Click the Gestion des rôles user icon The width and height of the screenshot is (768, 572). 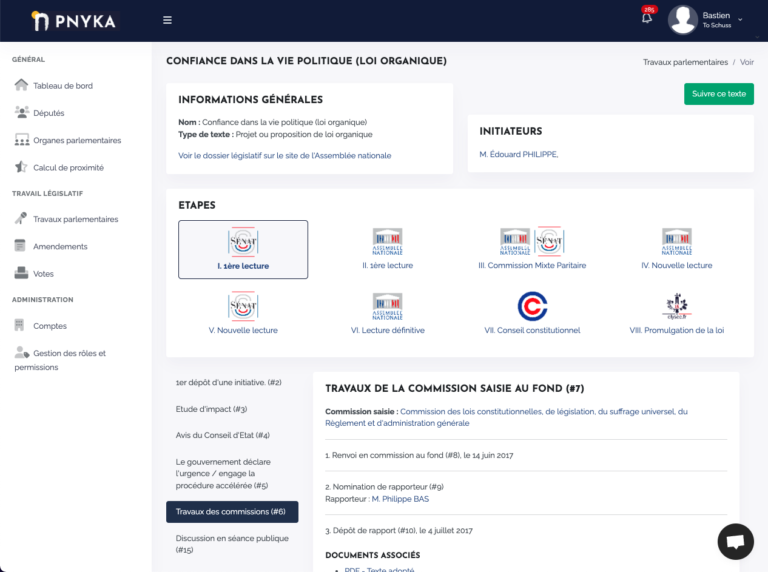(22, 352)
